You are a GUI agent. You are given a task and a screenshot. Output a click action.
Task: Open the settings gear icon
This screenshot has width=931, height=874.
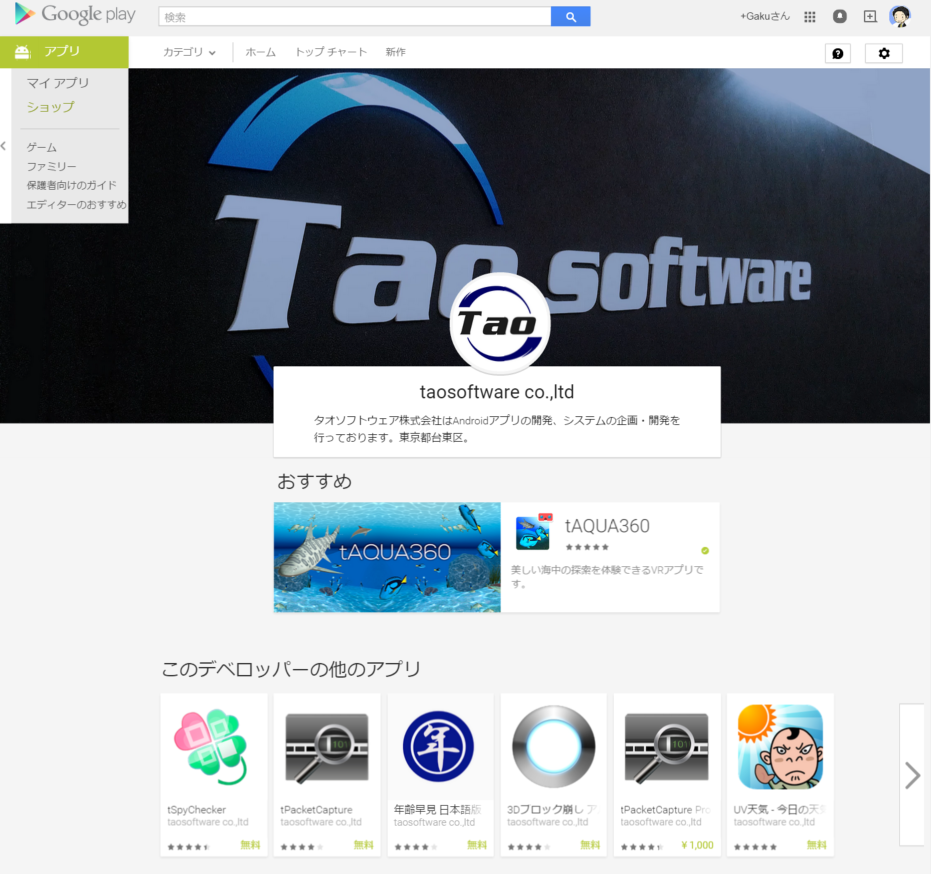tap(884, 53)
